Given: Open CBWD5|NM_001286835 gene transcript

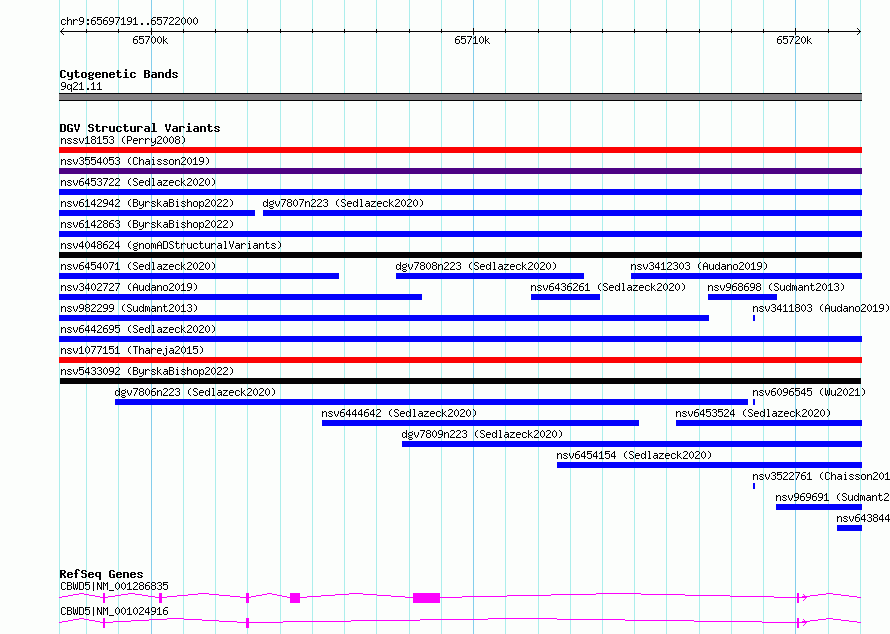Looking at the screenshot, I should point(460,597).
